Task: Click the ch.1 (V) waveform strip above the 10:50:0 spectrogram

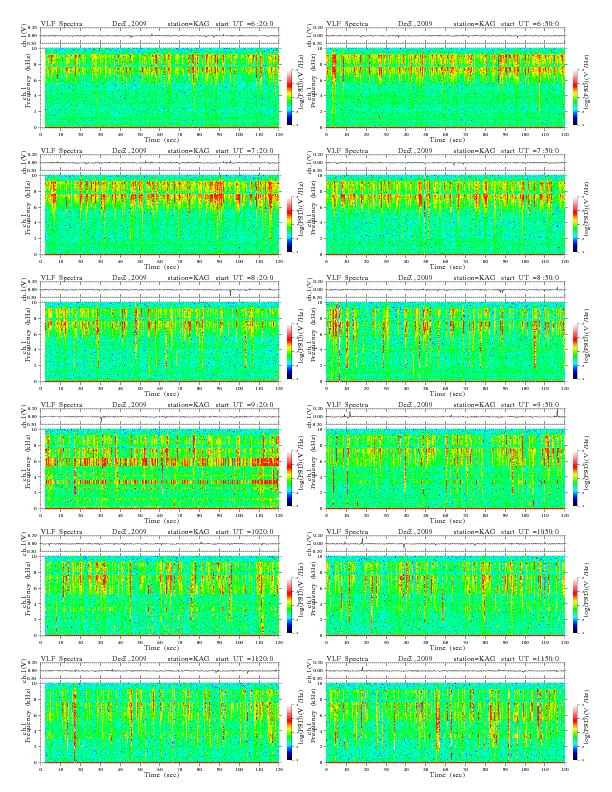Action: click(x=445, y=544)
